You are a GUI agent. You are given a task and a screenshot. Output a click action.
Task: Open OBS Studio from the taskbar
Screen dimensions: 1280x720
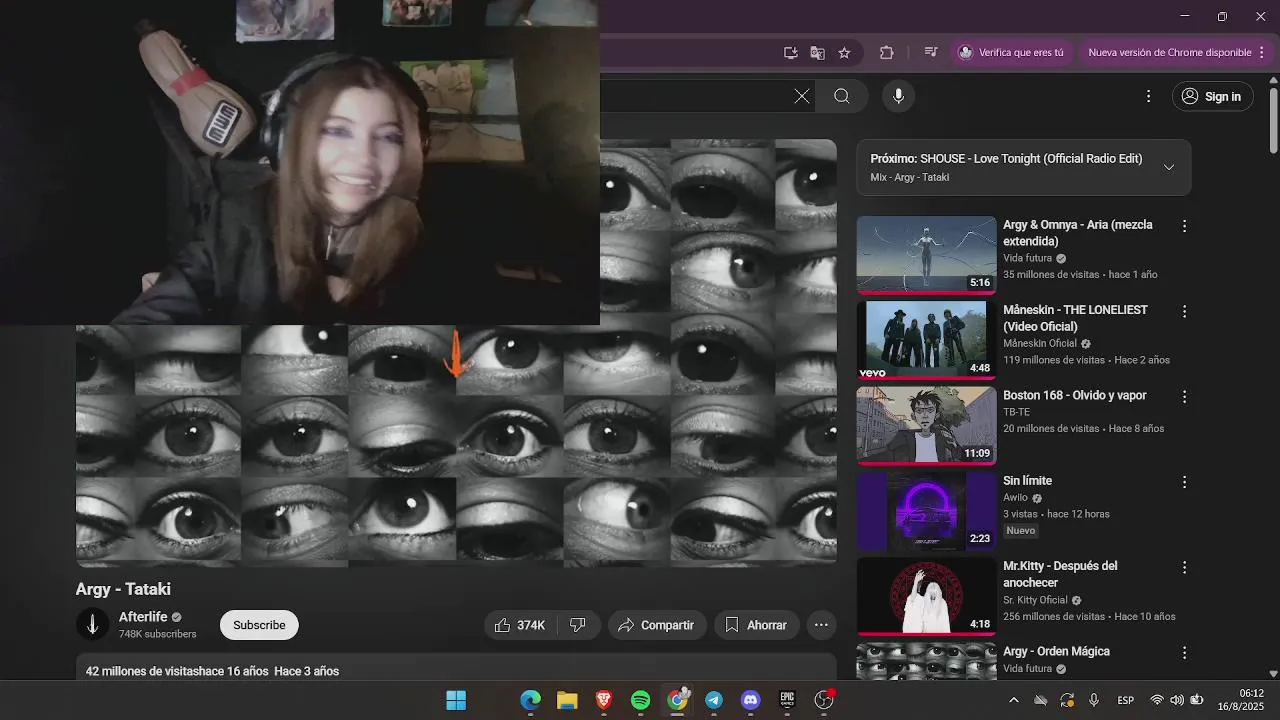click(824, 700)
